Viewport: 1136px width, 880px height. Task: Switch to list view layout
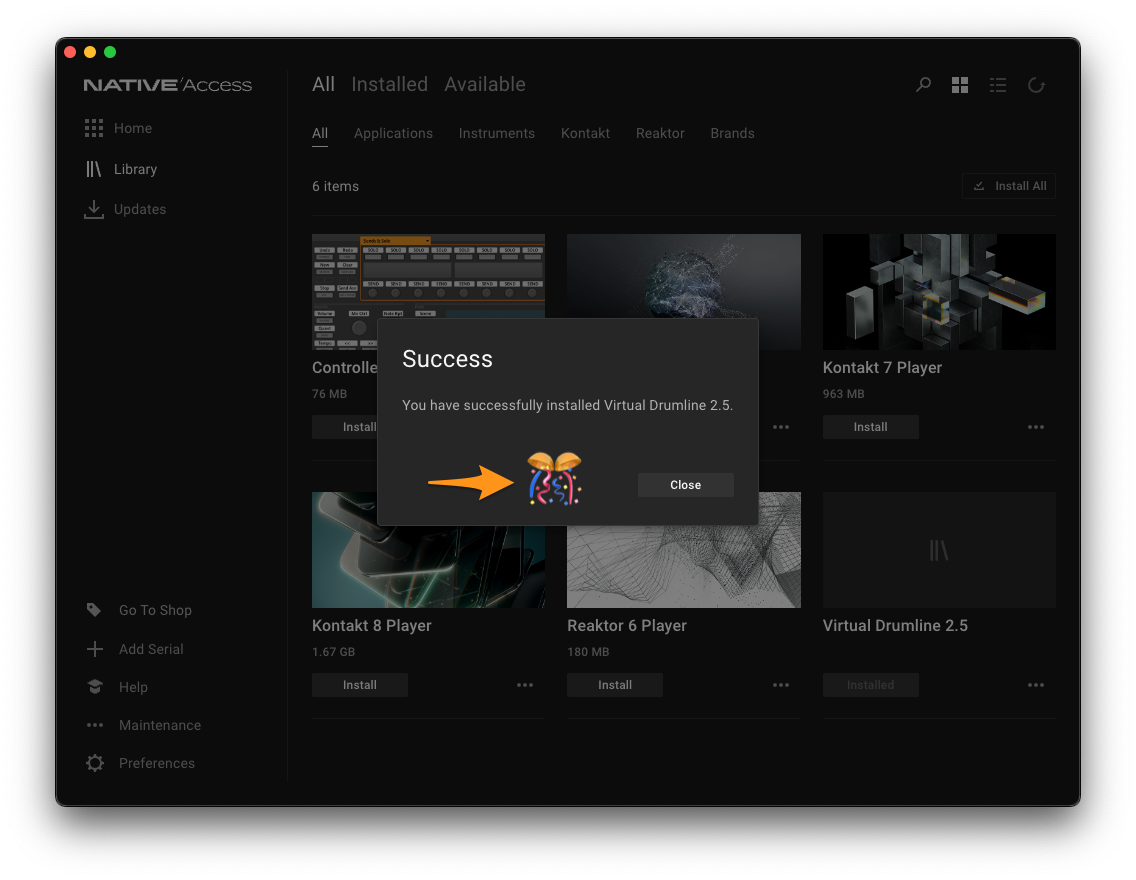click(998, 85)
